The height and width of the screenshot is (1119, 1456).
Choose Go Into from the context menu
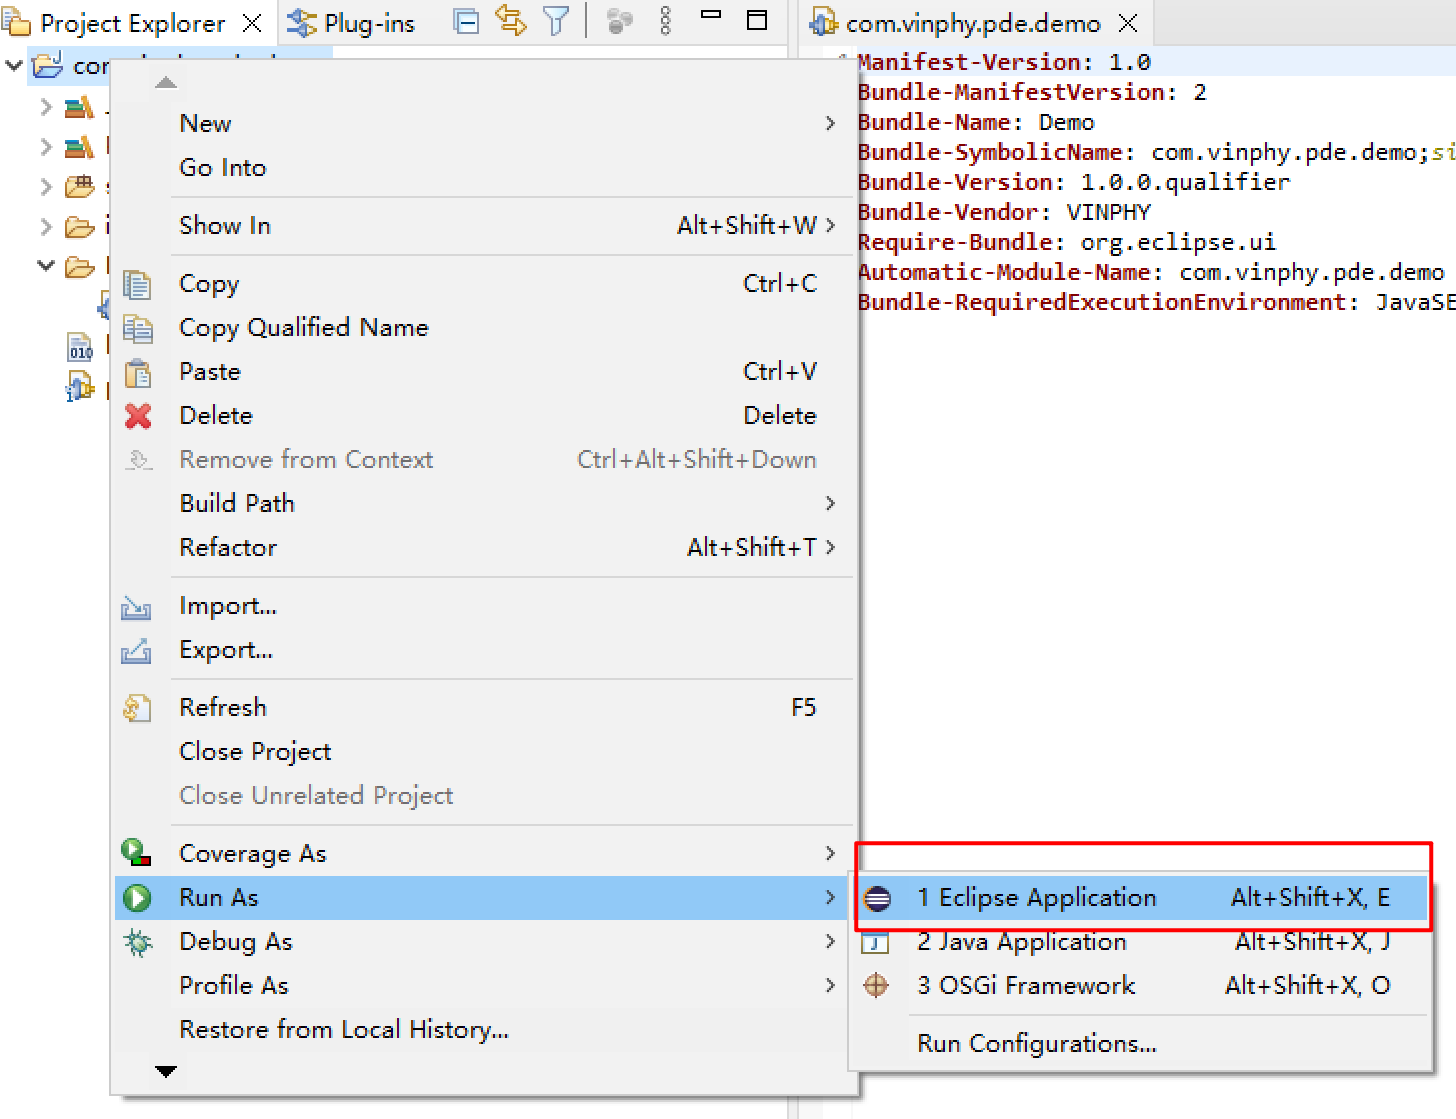223,167
